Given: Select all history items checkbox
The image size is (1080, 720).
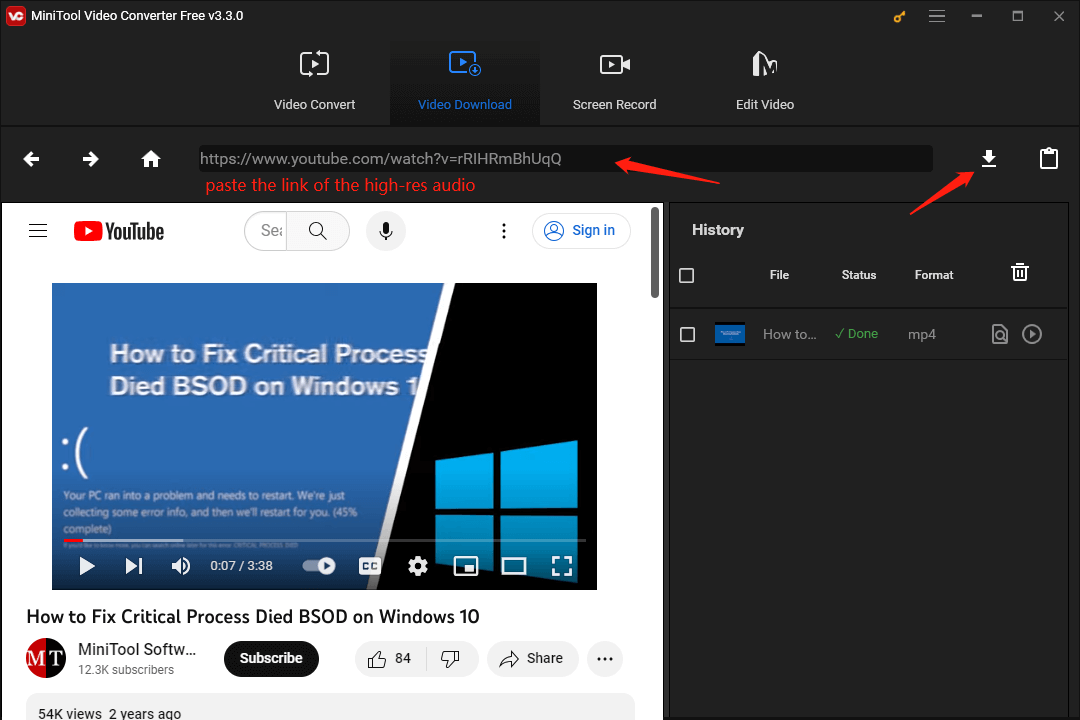Looking at the screenshot, I should coord(687,276).
